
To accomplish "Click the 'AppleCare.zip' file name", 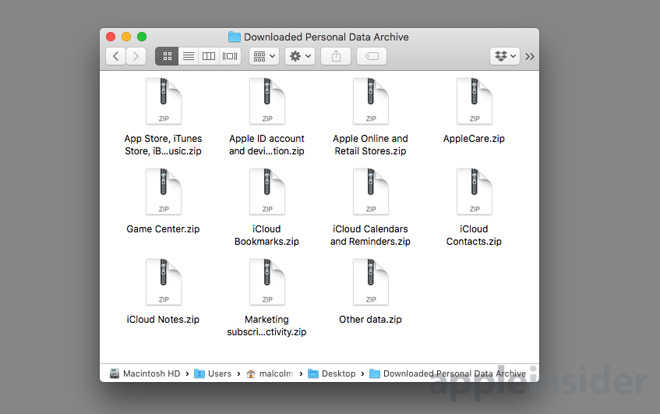I will click(474, 139).
